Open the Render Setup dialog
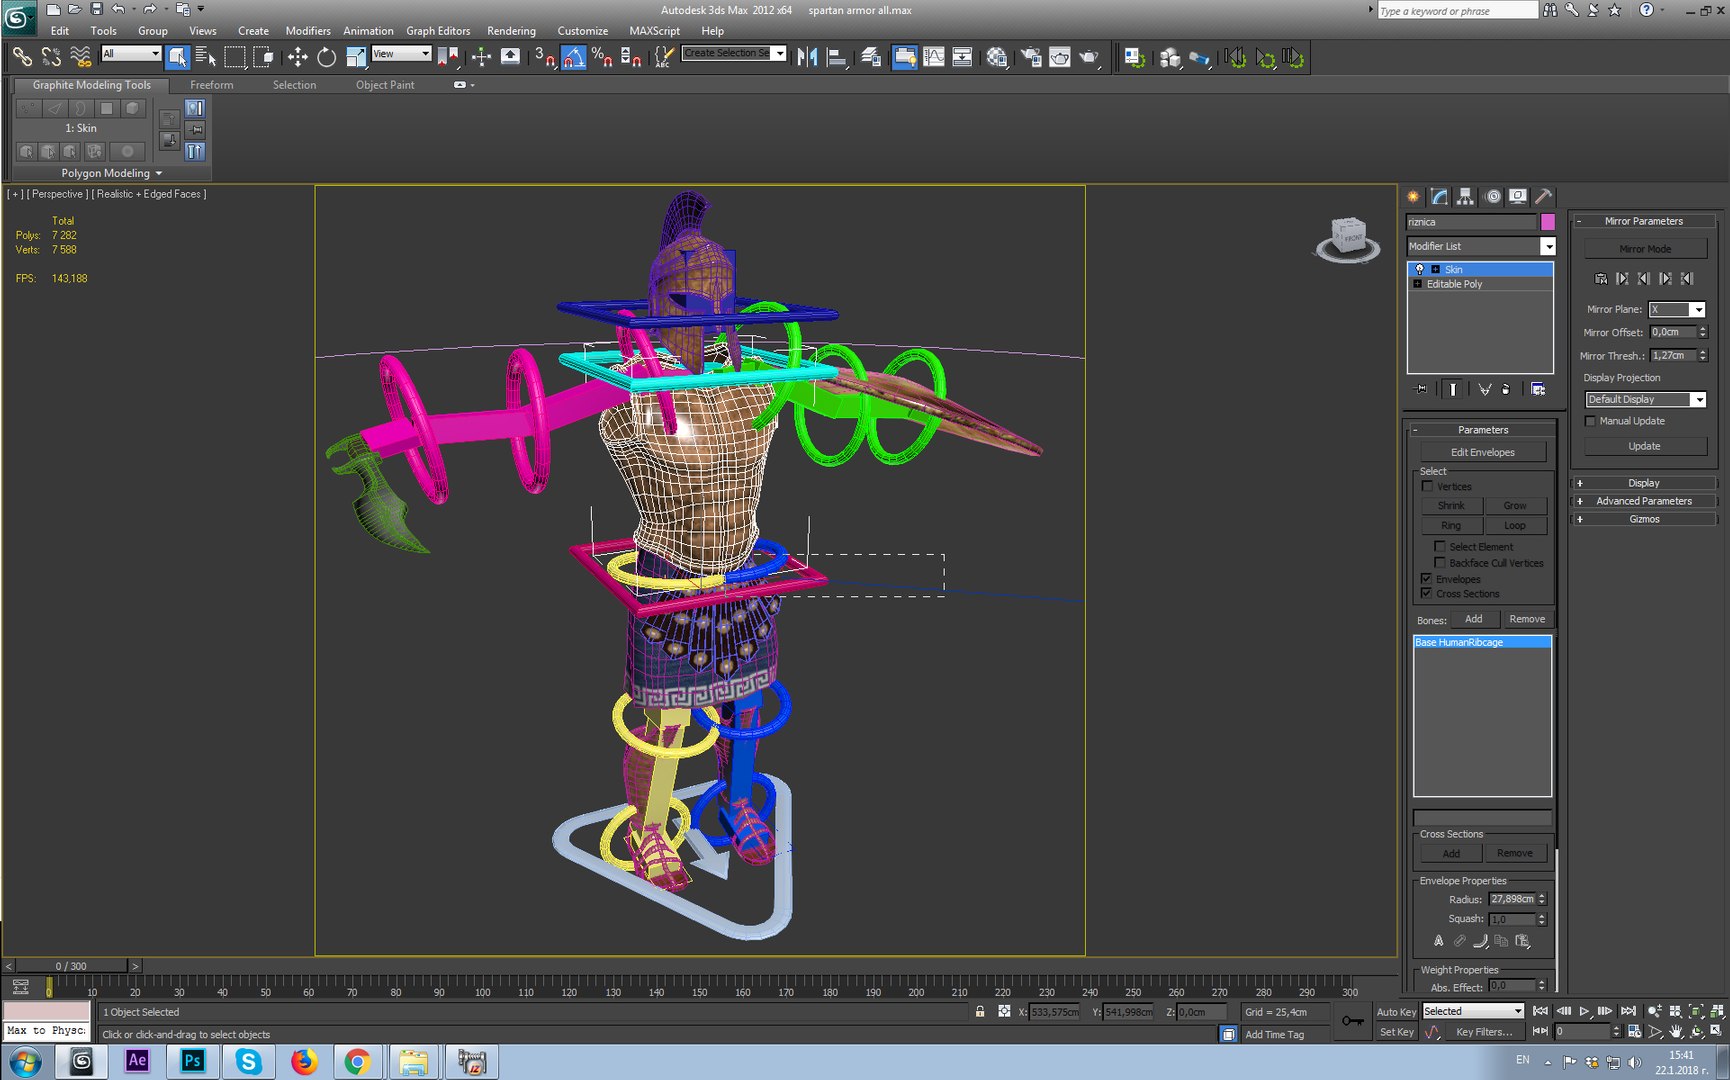The height and width of the screenshot is (1080, 1730). point(1031,57)
